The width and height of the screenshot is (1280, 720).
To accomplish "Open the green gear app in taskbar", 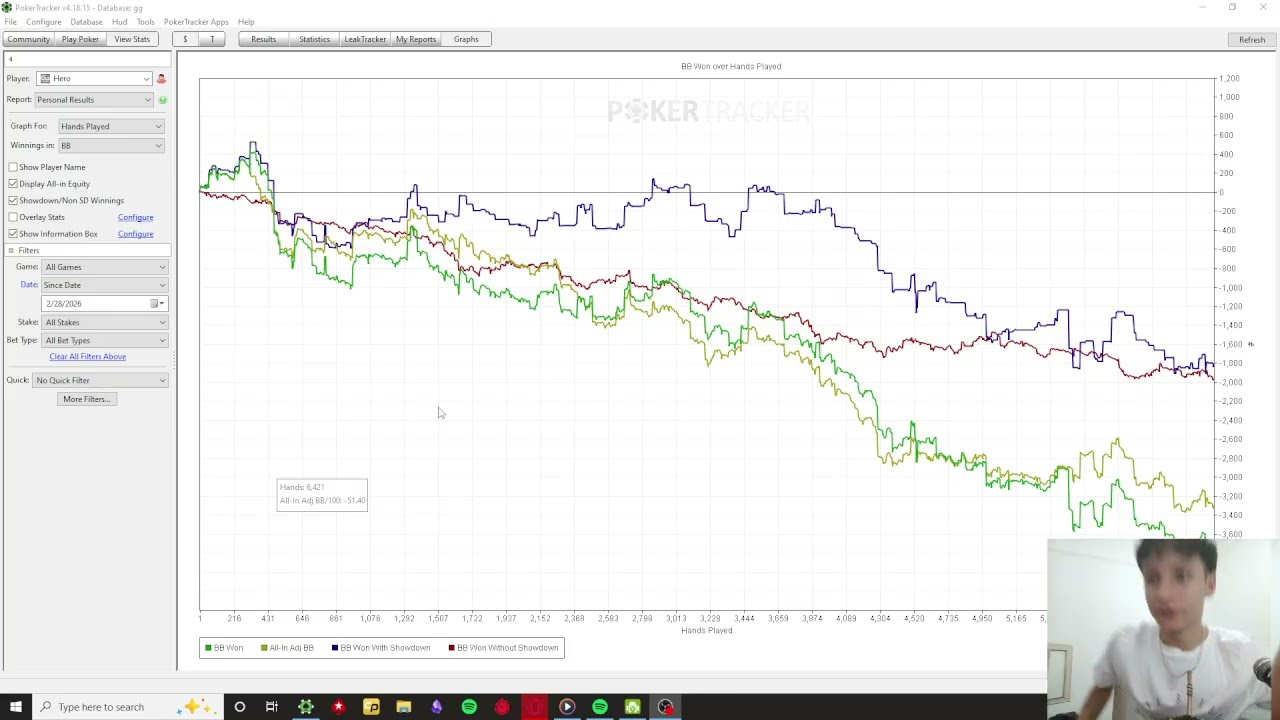I will pos(306,707).
